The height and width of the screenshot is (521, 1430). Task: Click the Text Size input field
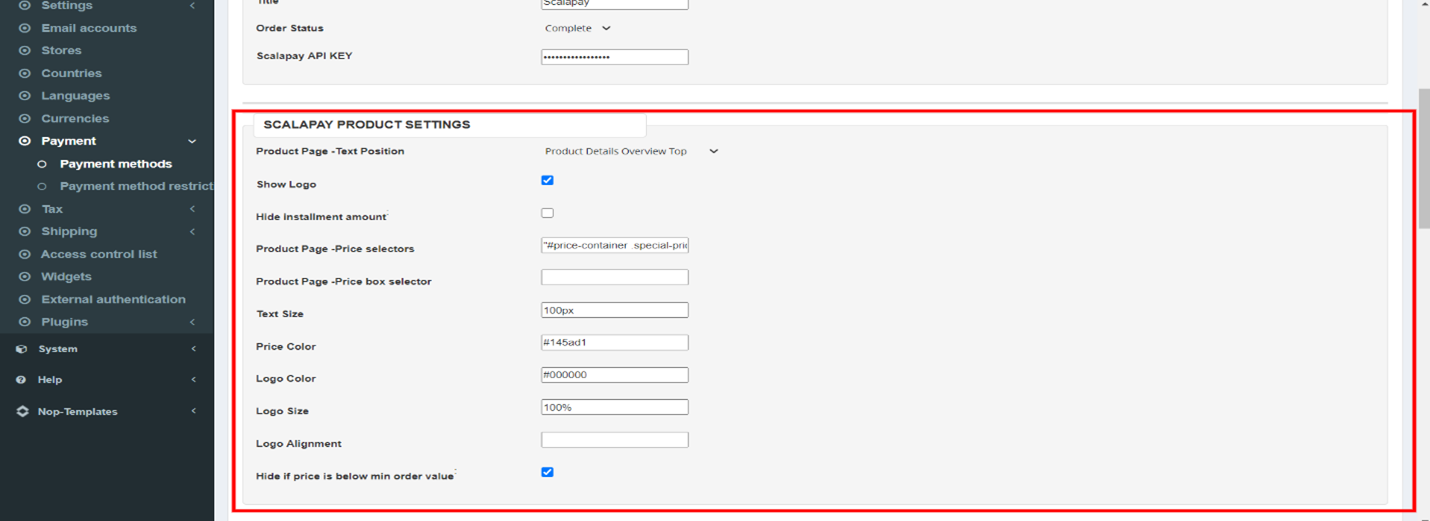coord(615,310)
